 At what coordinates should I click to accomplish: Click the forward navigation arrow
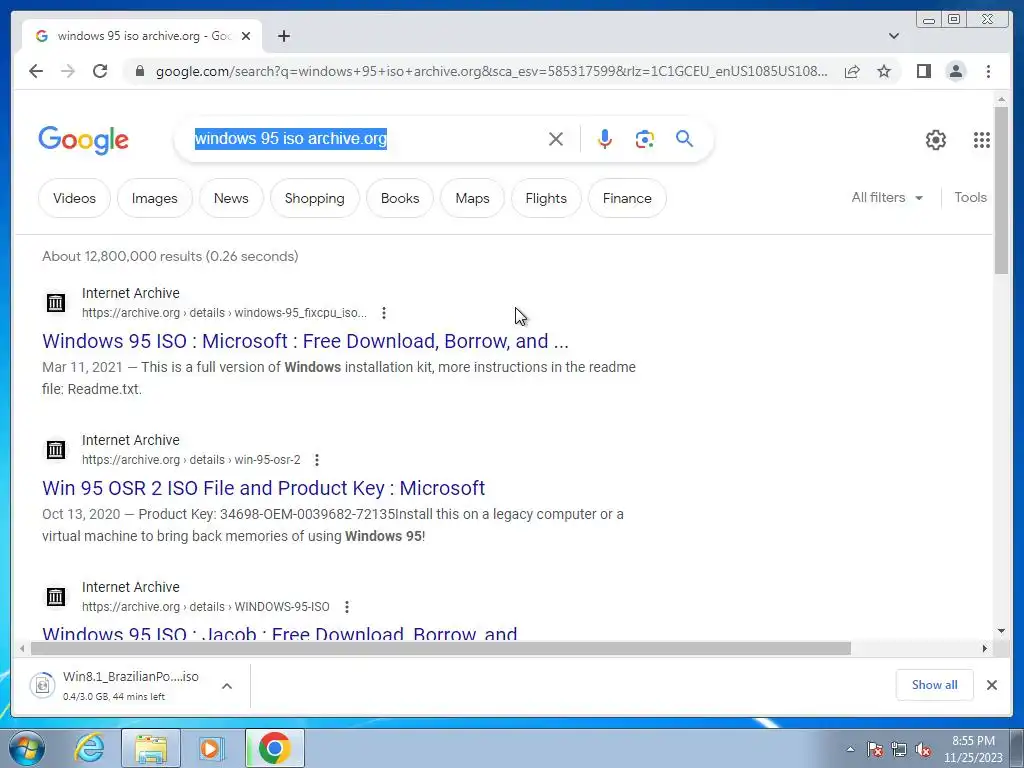pos(68,71)
